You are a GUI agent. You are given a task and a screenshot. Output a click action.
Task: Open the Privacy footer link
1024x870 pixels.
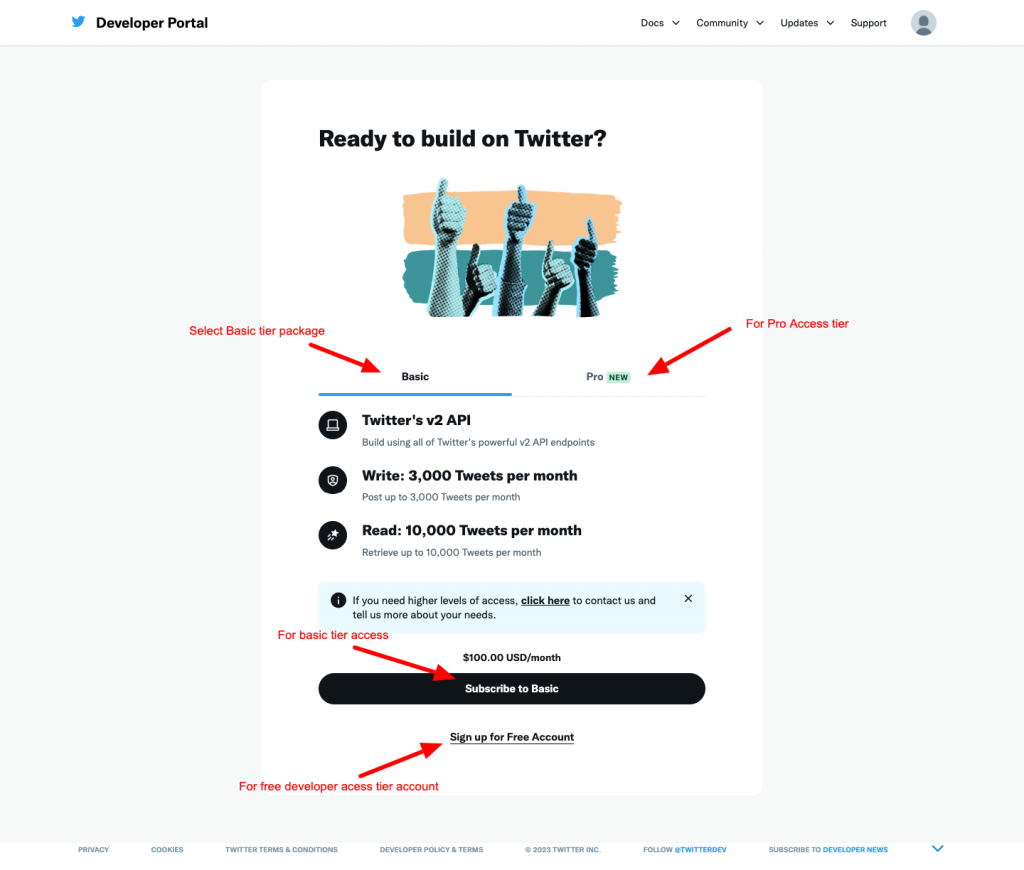click(93, 849)
